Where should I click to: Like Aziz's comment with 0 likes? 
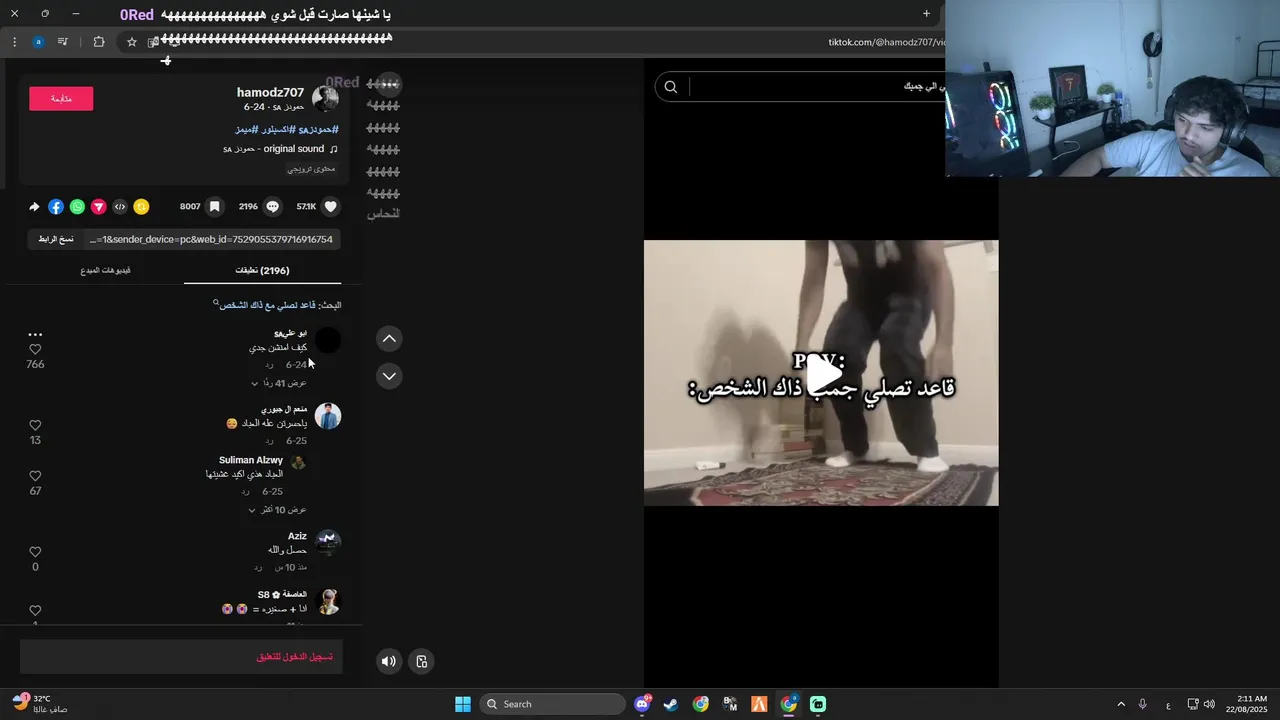click(x=35, y=552)
